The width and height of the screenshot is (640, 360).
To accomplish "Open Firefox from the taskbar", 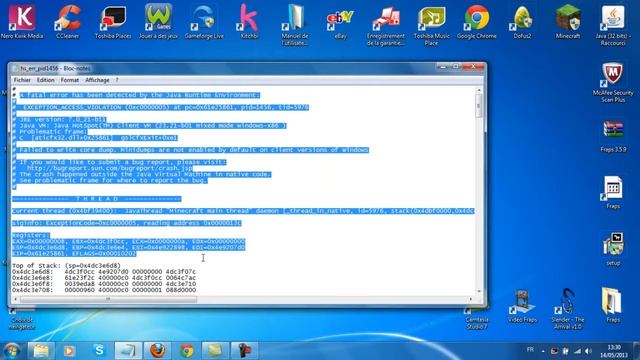I will 158,351.
